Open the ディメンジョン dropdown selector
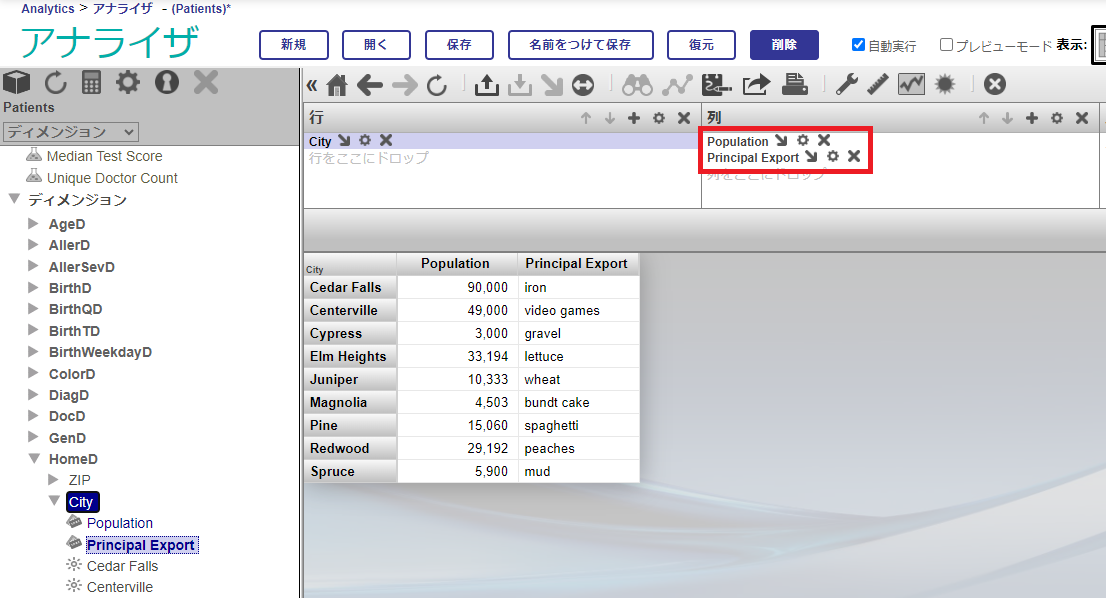1106x598 pixels. pos(71,132)
